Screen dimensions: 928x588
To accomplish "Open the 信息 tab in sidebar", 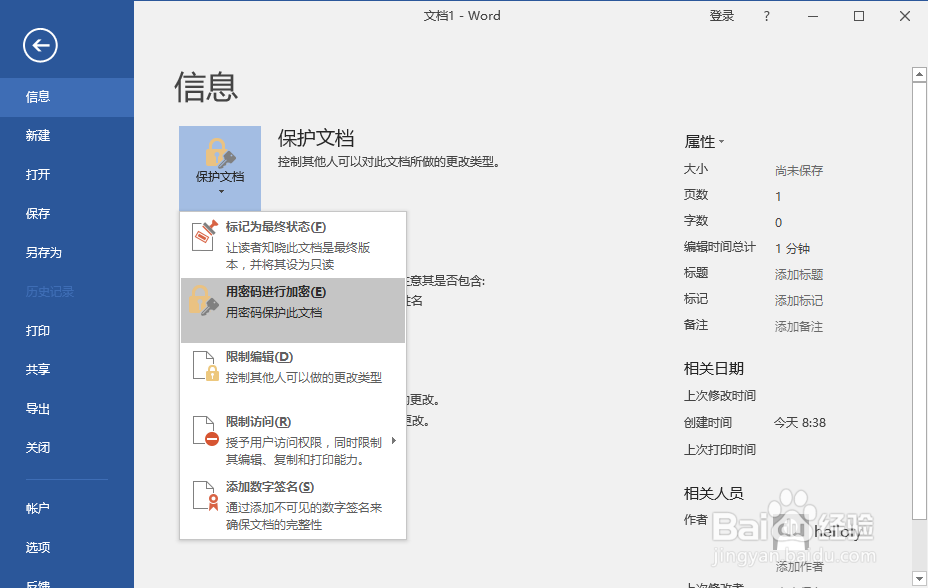I will [67, 97].
